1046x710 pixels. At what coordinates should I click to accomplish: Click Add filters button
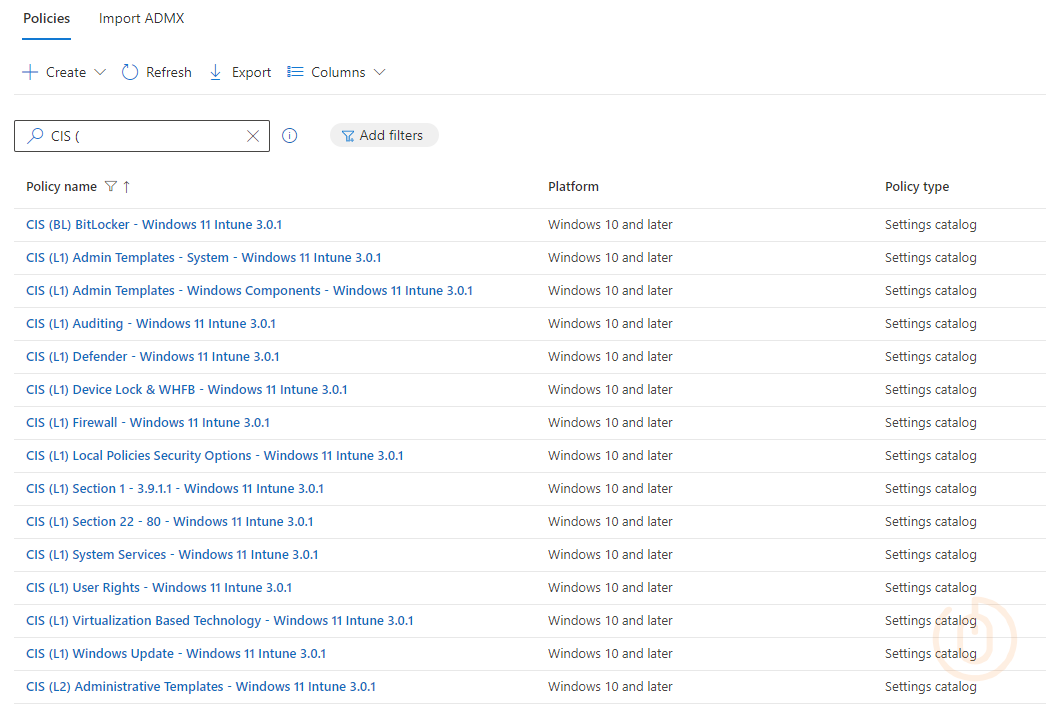(x=383, y=136)
